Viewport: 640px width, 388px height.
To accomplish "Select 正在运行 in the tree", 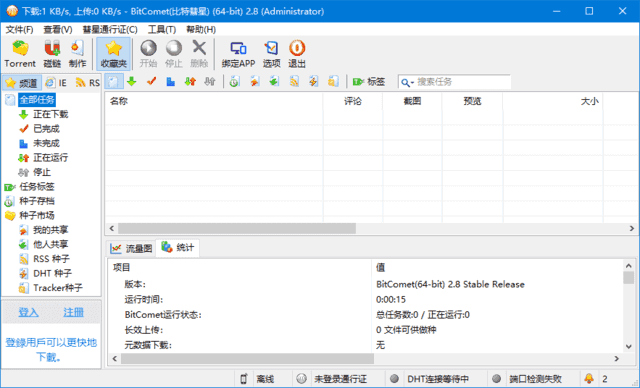I will pos(51,157).
